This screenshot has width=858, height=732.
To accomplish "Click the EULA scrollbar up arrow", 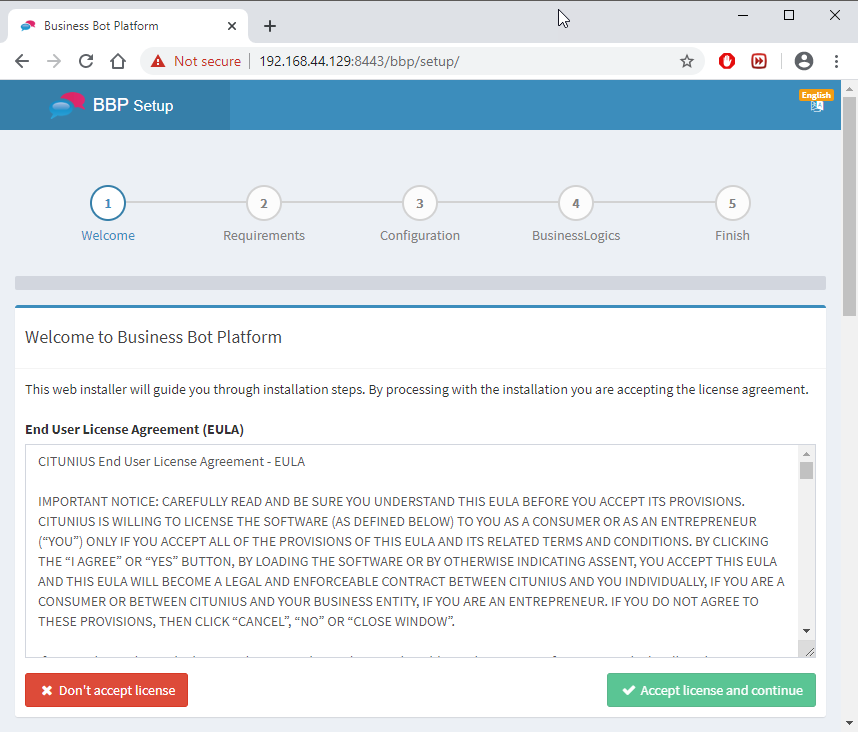I will (x=806, y=454).
